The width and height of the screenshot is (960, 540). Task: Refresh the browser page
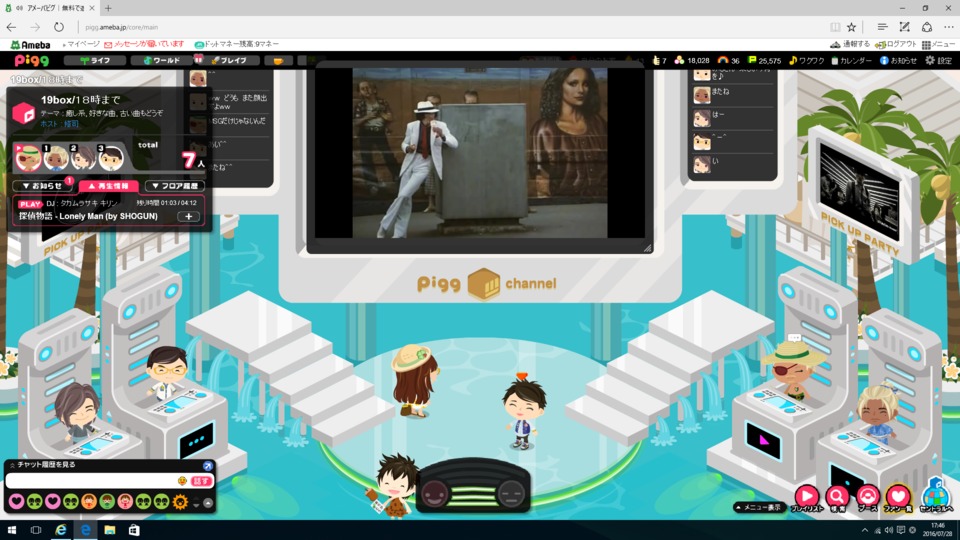coord(59,27)
